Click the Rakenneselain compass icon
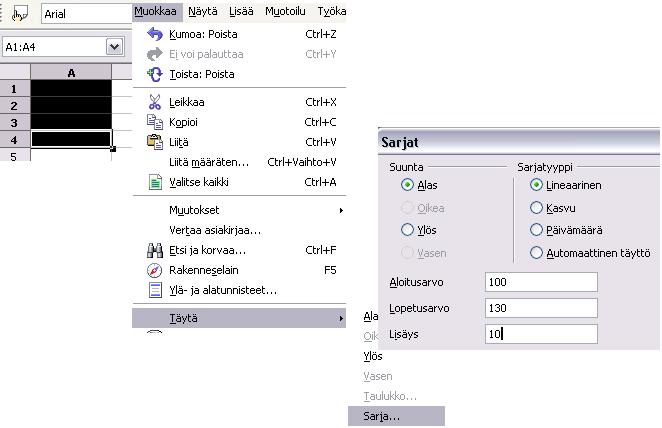The image size is (662, 428). (155, 270)
